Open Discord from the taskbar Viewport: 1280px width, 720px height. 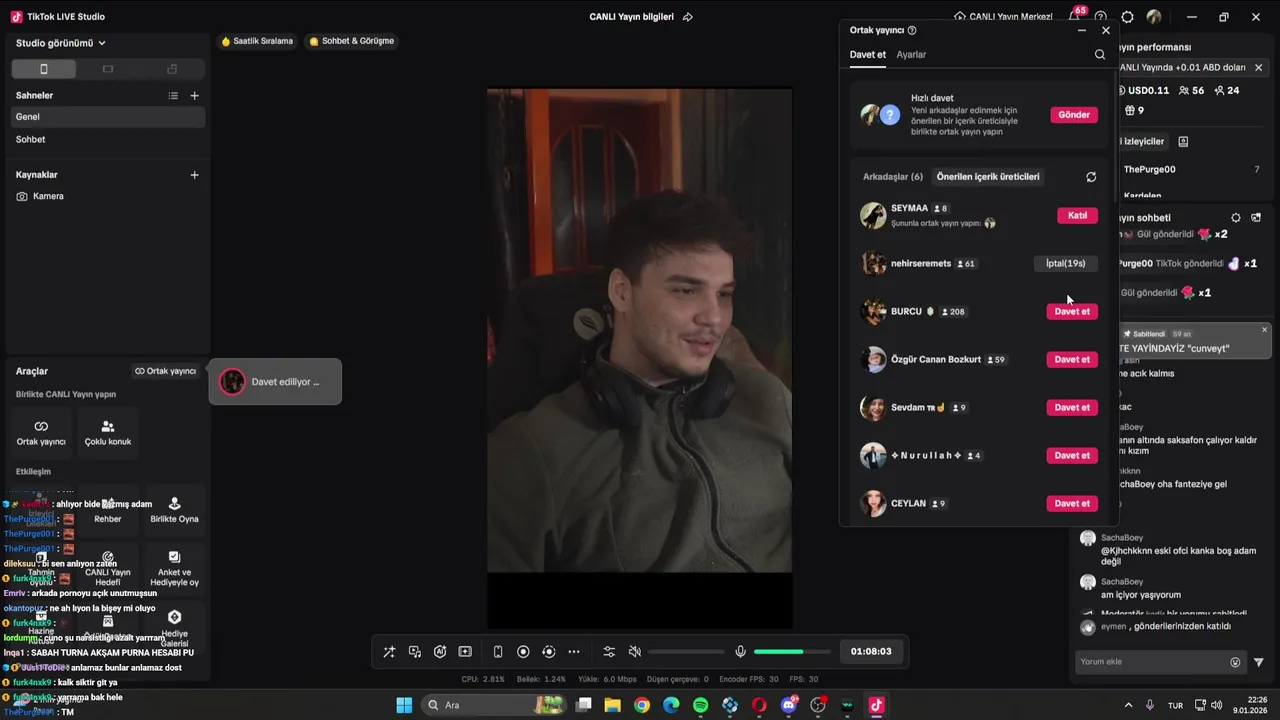[789, 706]
